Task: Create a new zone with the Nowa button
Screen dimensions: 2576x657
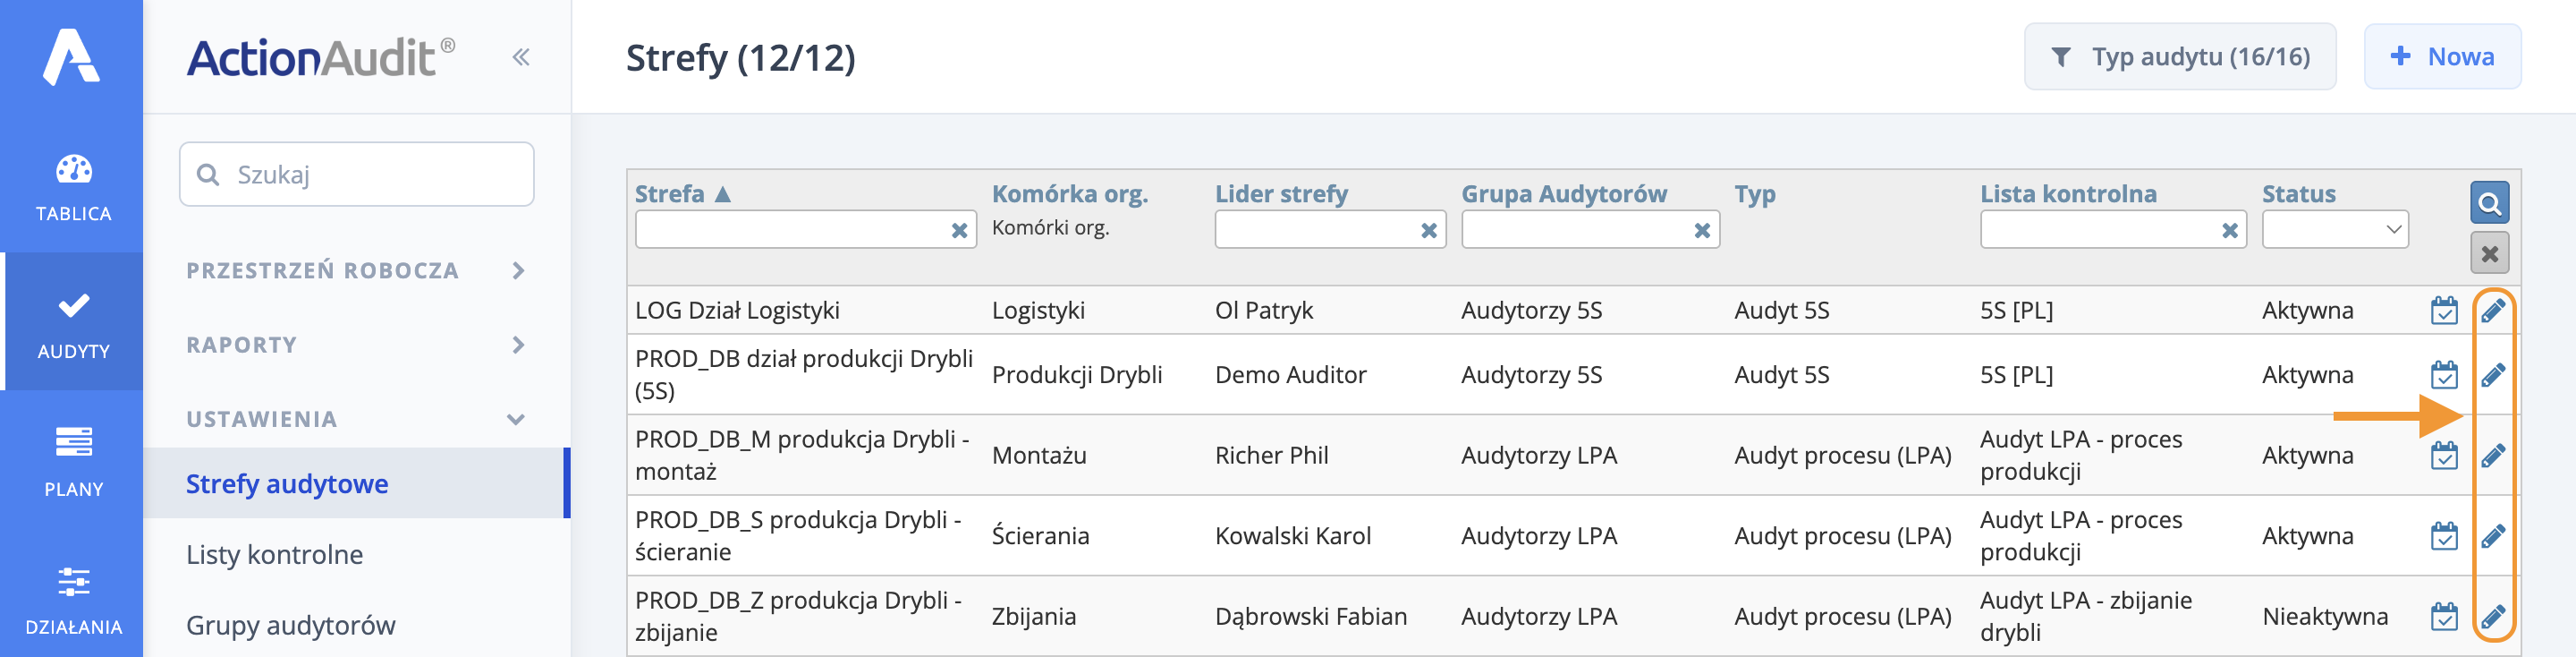Action: click(x=2442, y=57)
